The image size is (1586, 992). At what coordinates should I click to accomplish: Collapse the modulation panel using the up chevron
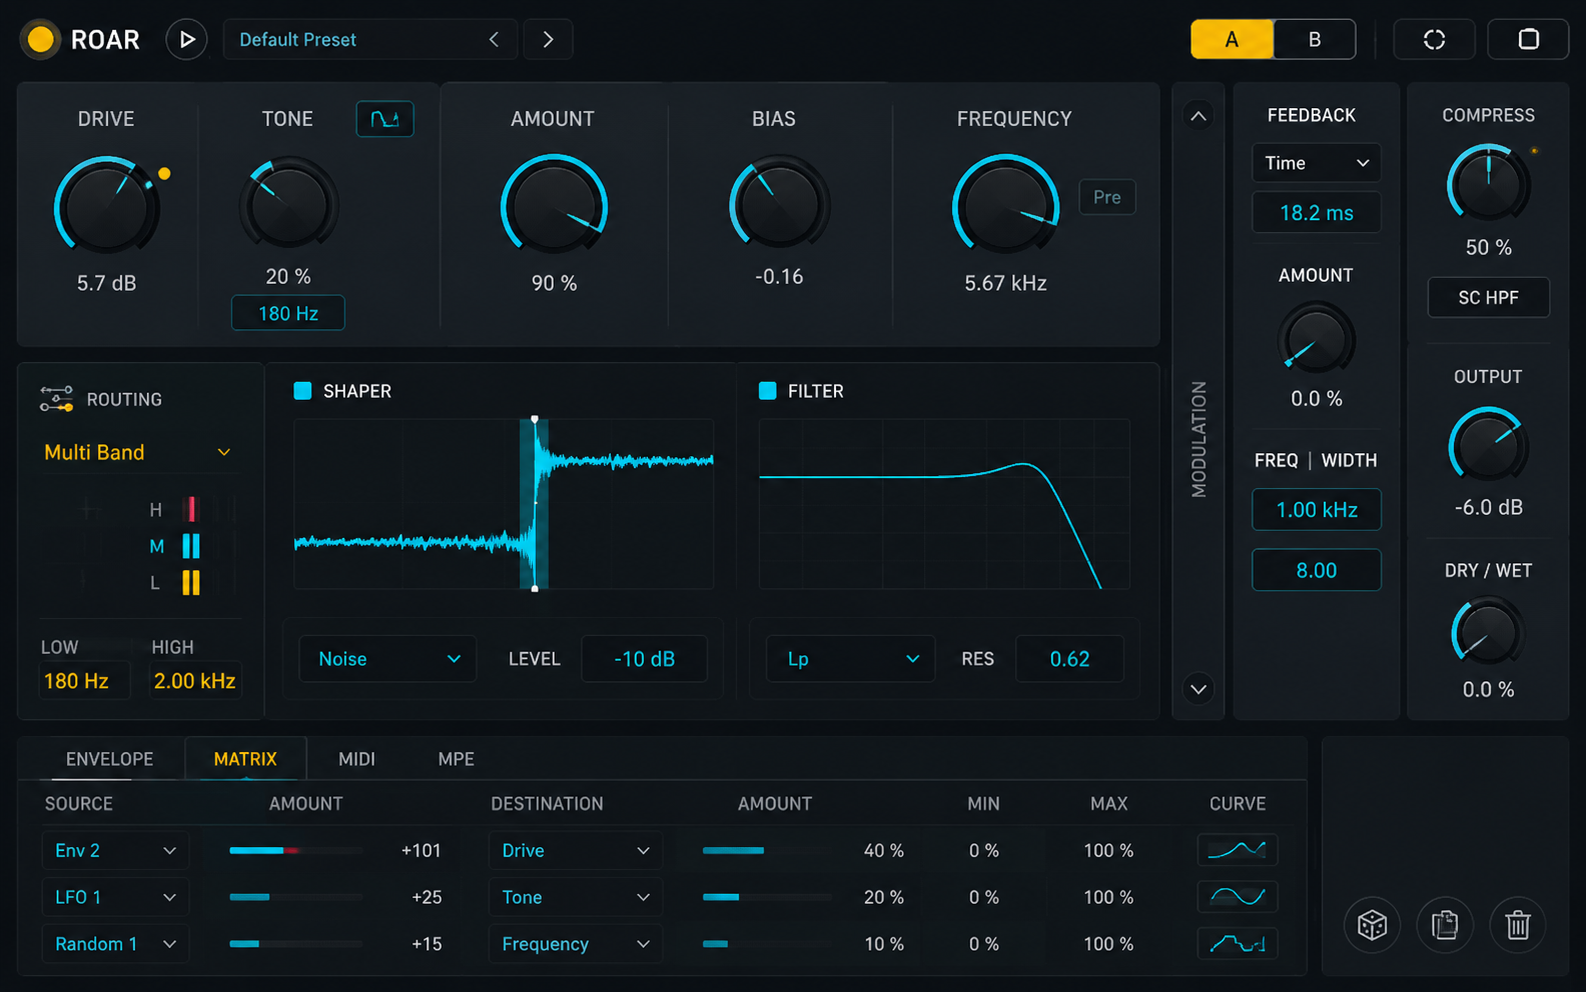pos(1198,116)
